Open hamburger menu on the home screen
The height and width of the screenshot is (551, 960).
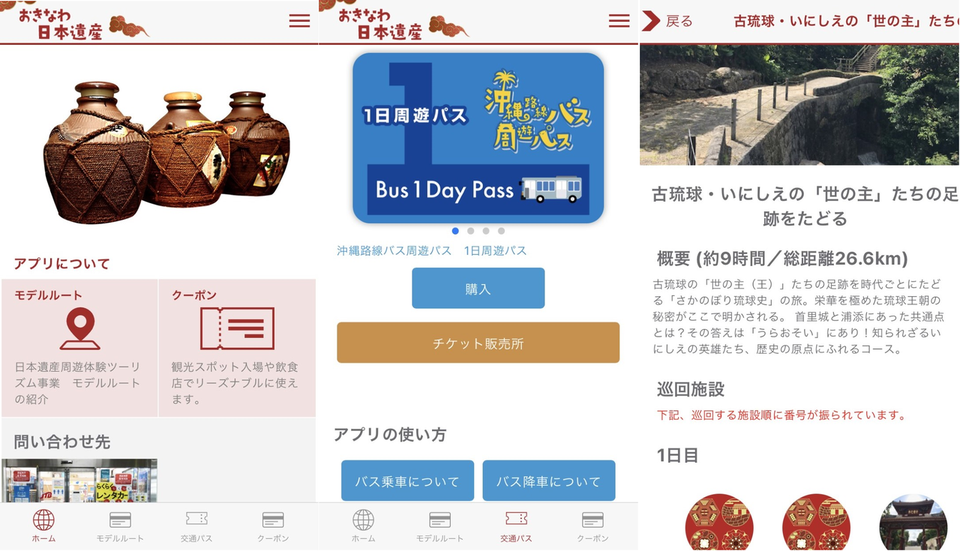pyautogui.click(x=299, y=21)
